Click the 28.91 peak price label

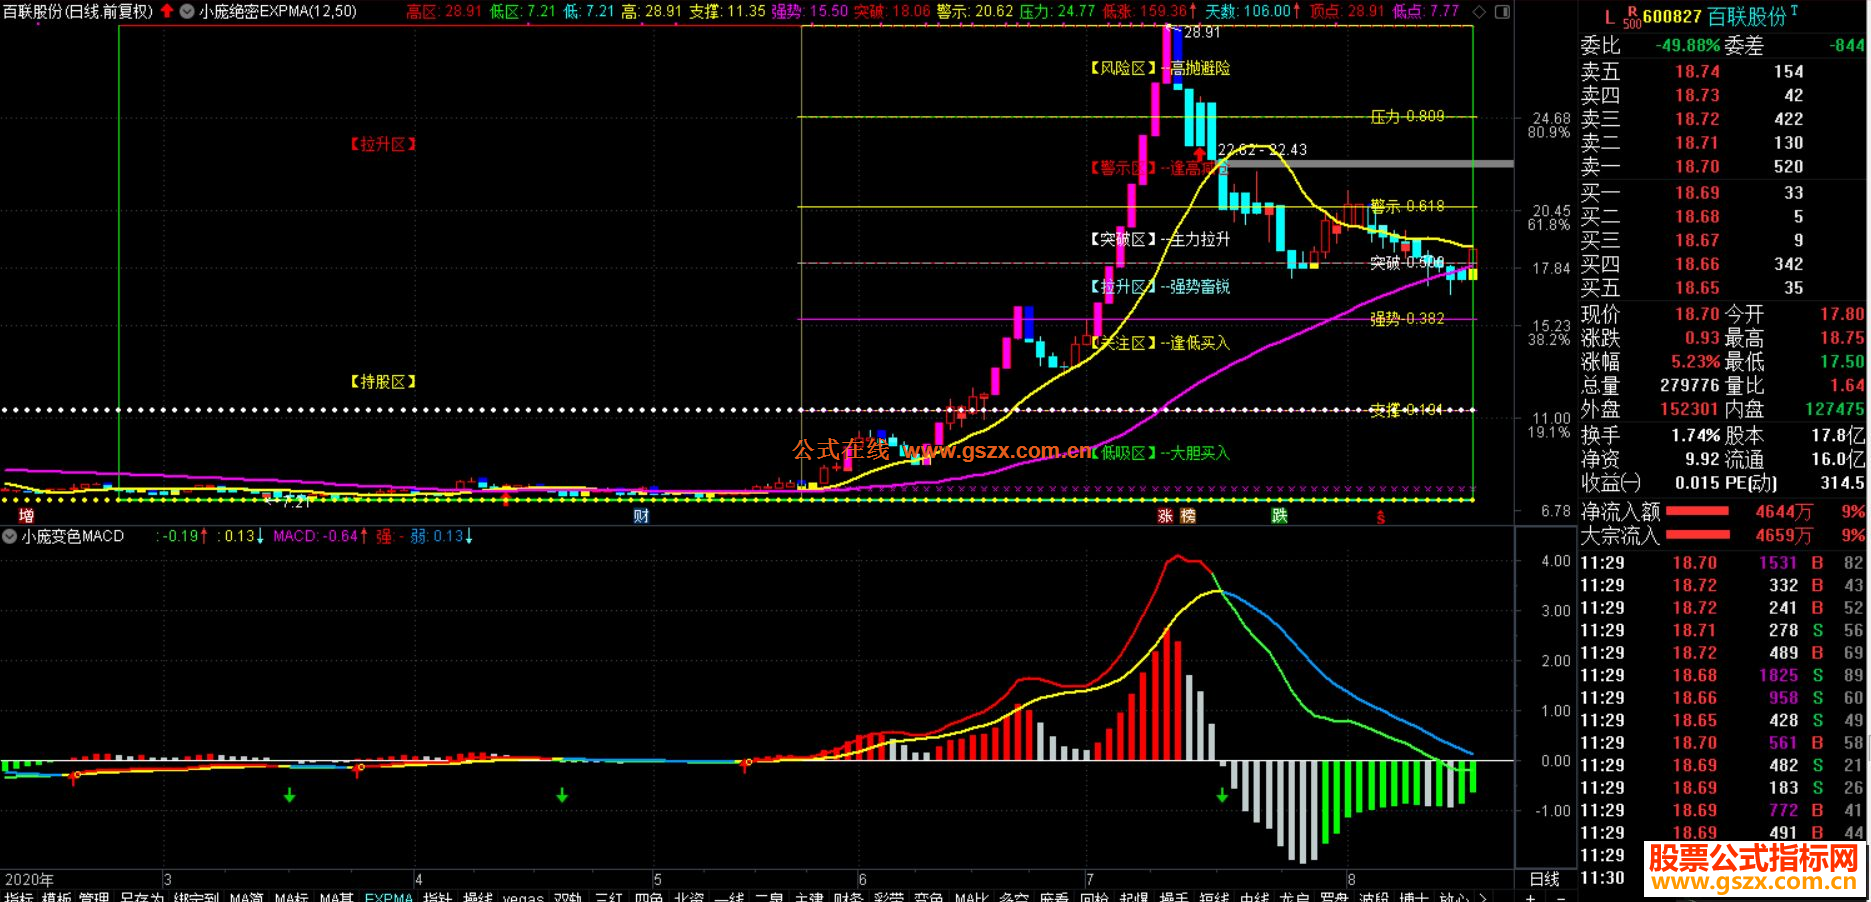[1202, 32]
